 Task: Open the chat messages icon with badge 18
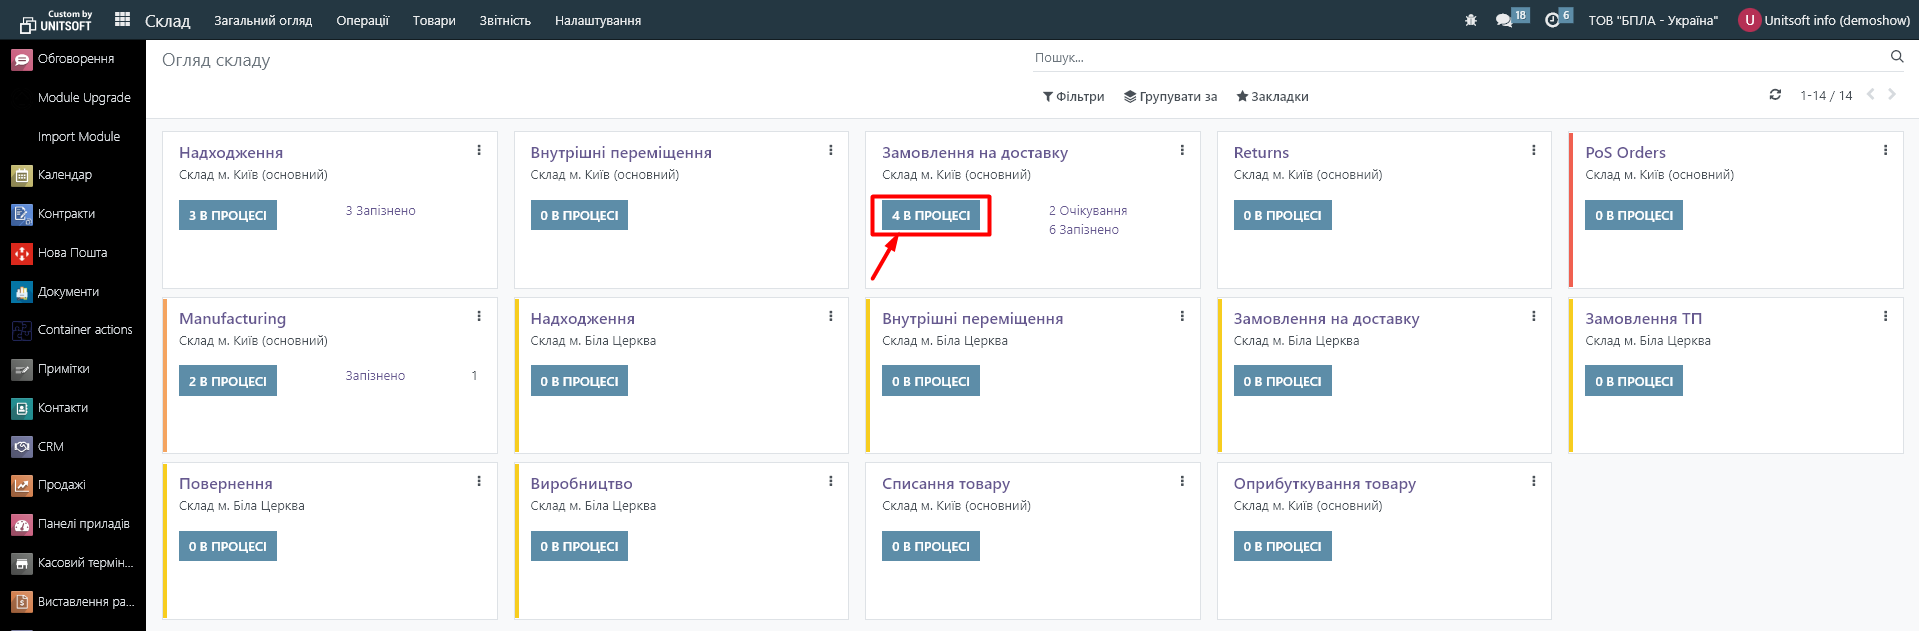tap(1504, 20)
